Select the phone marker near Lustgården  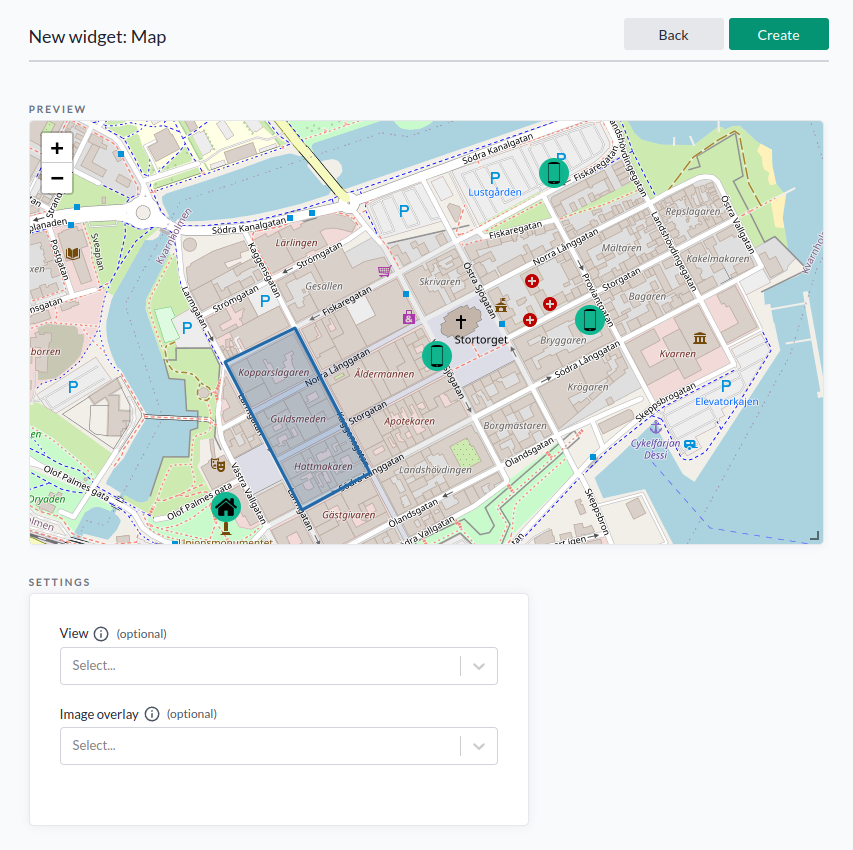[554, 173]
